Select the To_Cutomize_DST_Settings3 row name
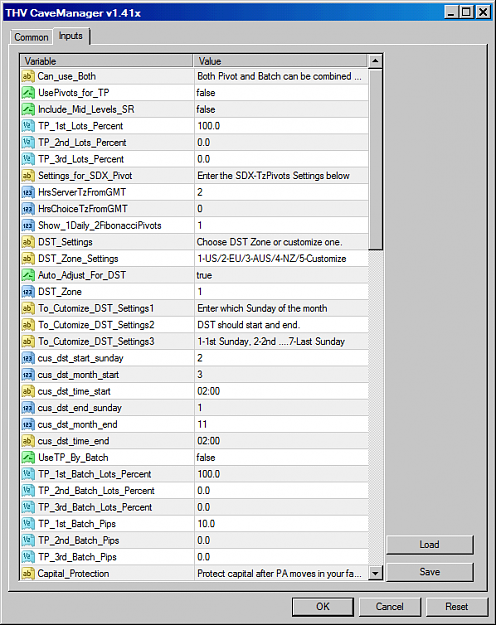The image size is (496, 625). click(96, 342)
